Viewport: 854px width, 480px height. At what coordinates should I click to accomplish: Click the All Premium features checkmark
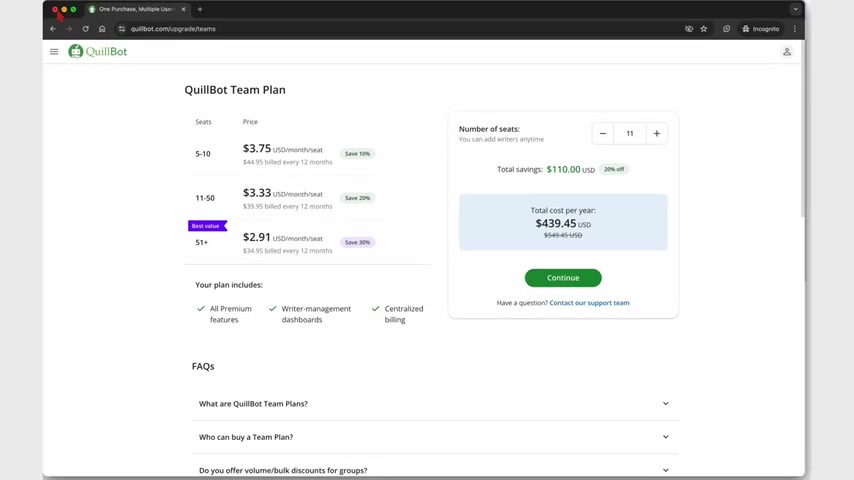click(x=201, y=308)
